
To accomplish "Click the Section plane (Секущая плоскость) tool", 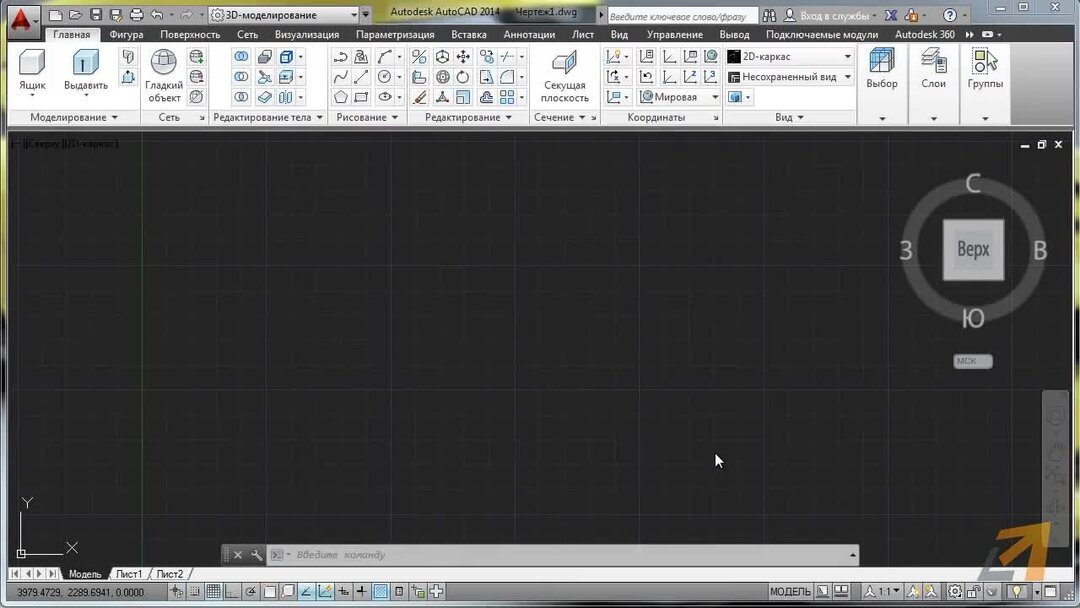I will tap(565, 76).
